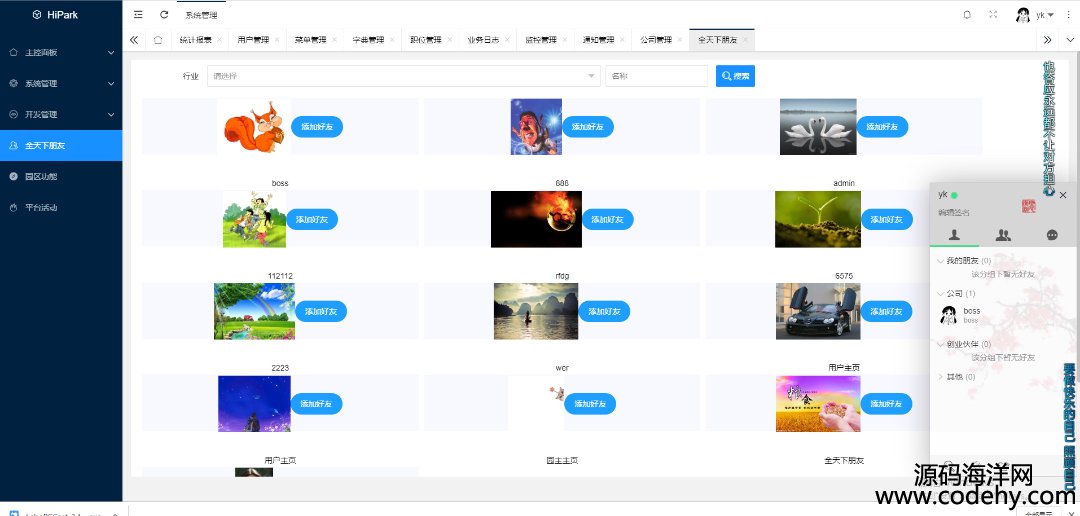This screenshot has height=516, width=1080.
Task: Click the yk user avatar
Action: tap(1023, 14)
